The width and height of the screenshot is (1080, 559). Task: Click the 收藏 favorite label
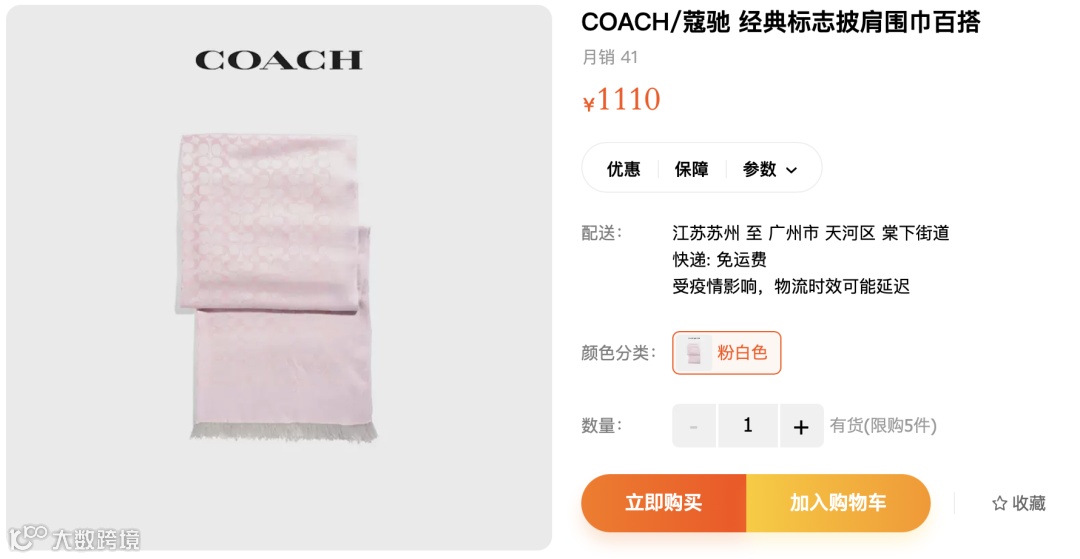click(1029, 503)
